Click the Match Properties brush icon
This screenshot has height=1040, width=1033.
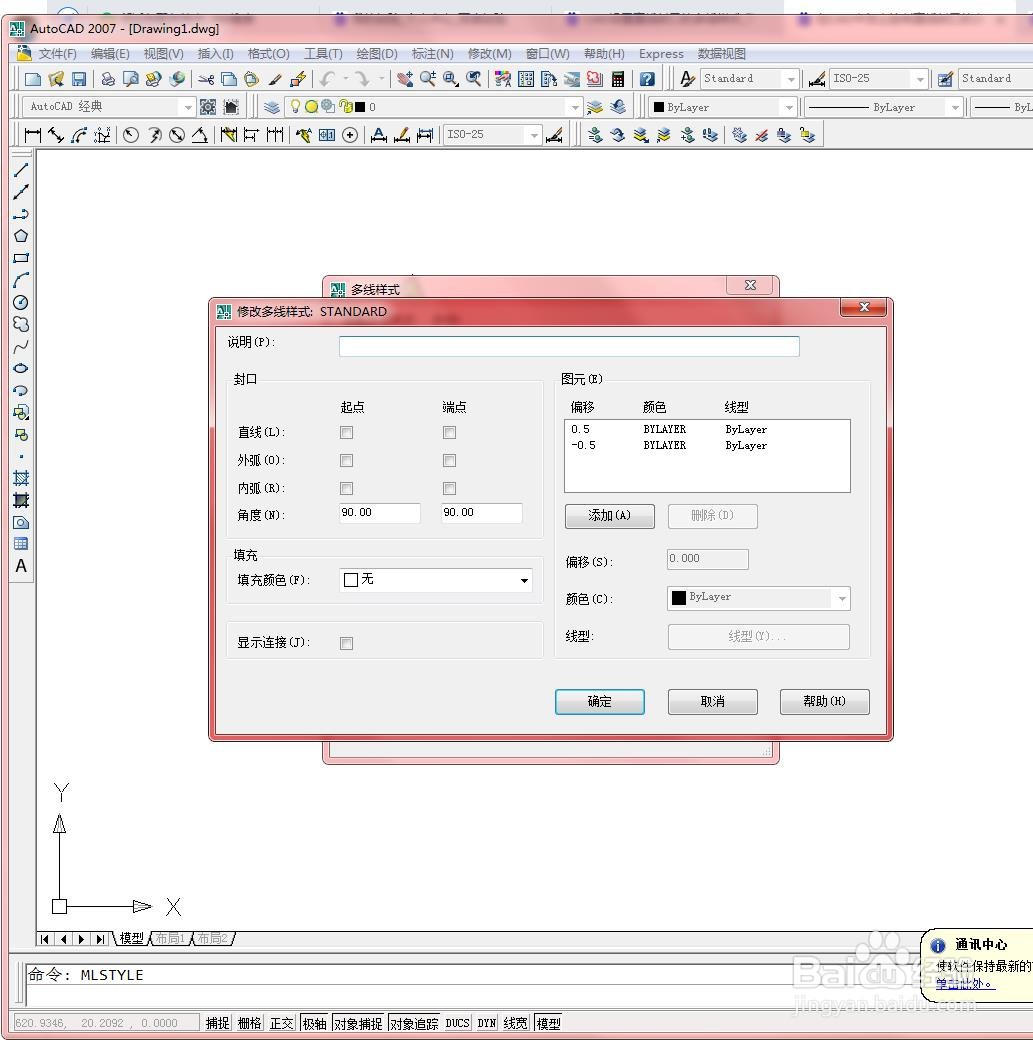pyautogui.click(x=275, y=80)
